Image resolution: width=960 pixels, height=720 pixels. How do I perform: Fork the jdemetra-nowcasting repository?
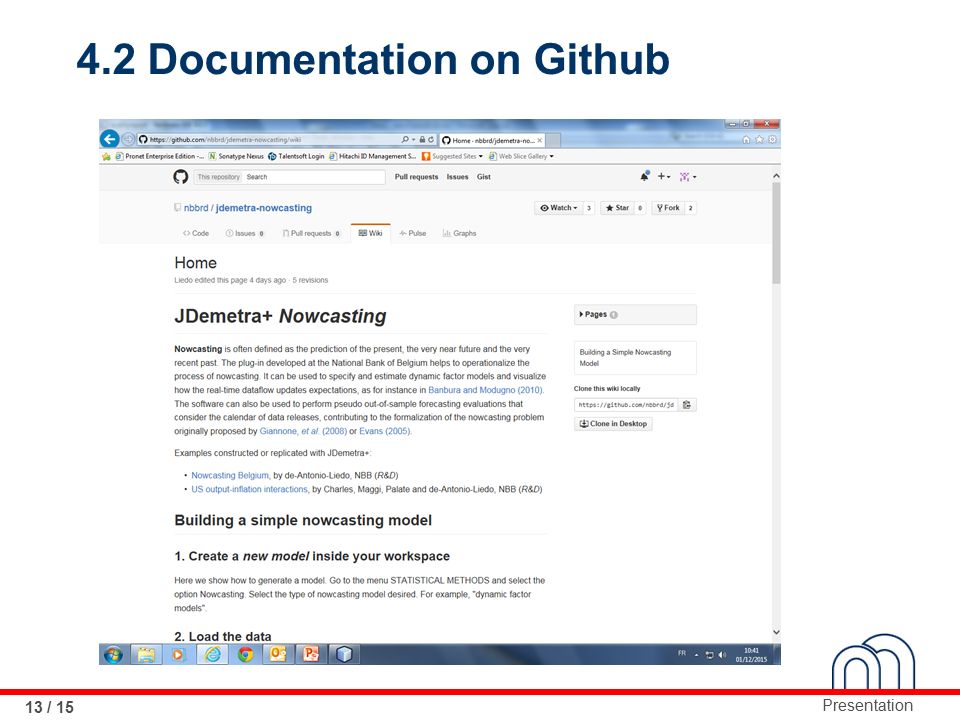click(668, 208)
